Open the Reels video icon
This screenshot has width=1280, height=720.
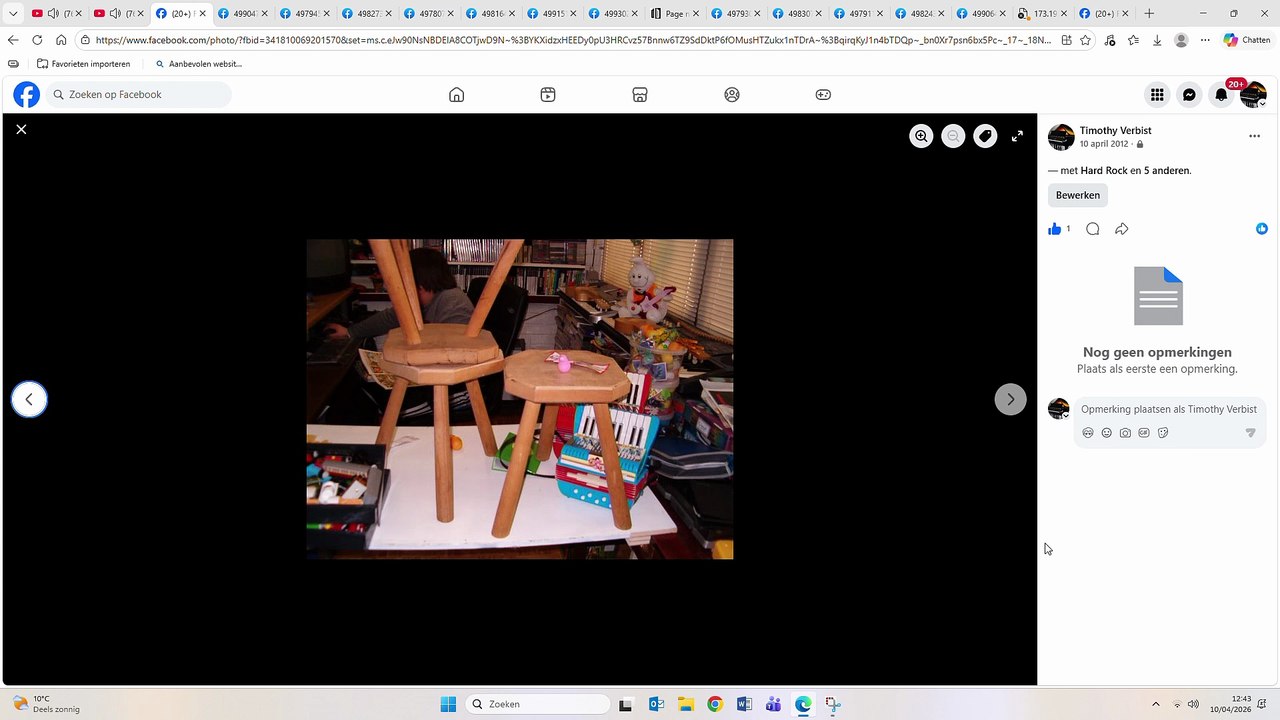pyautogui.click(x=548, y=94)
